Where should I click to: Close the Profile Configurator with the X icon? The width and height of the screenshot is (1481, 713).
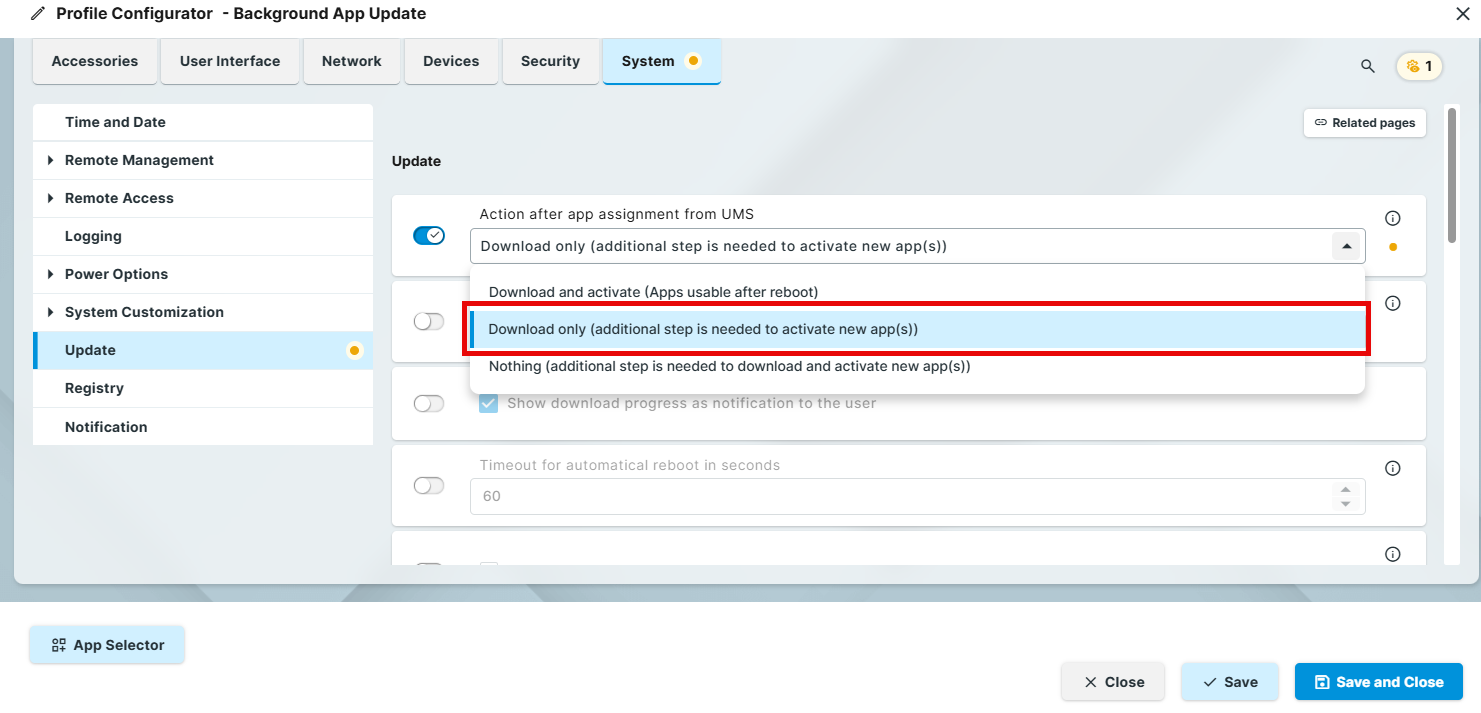pyautogui.click(x=1462, y=13)
